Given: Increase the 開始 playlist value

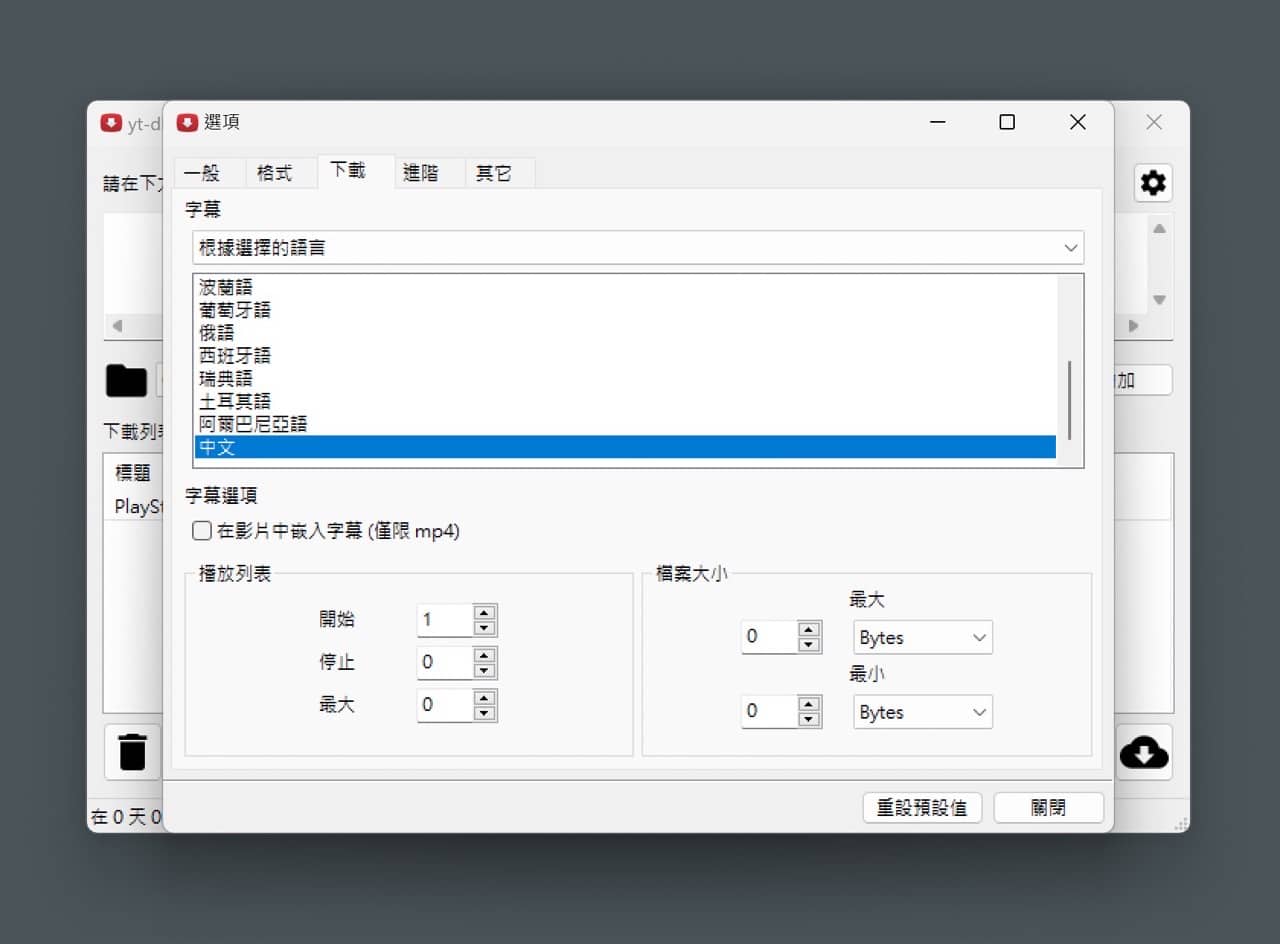Looking at the screenshot, I should (x=485, y=613).
